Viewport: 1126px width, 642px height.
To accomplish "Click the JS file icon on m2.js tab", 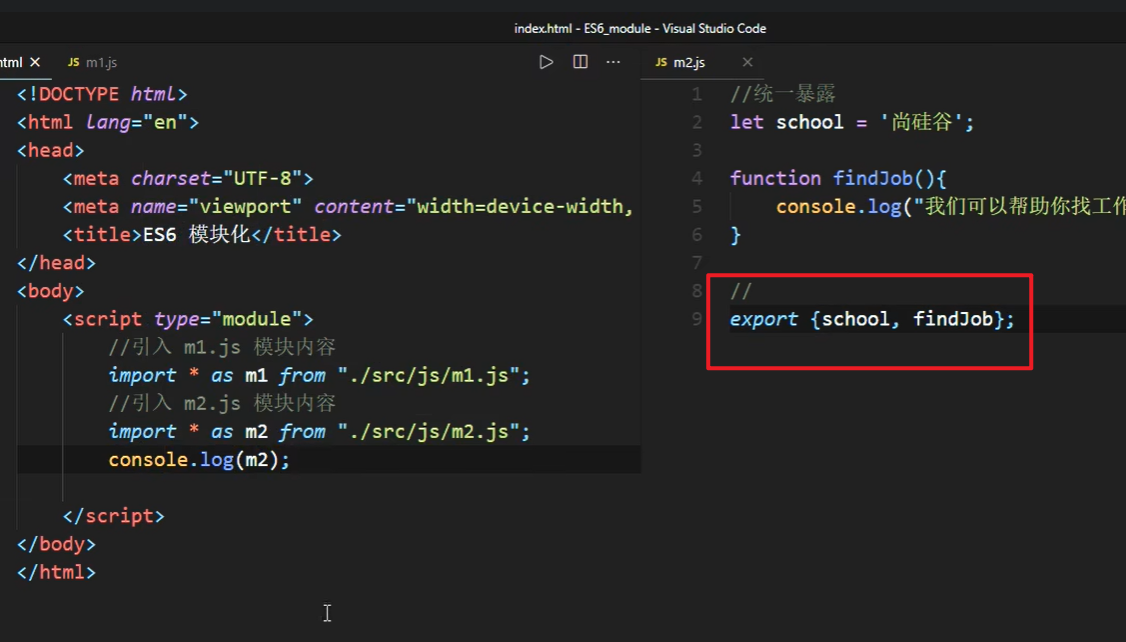I will 661,62.
